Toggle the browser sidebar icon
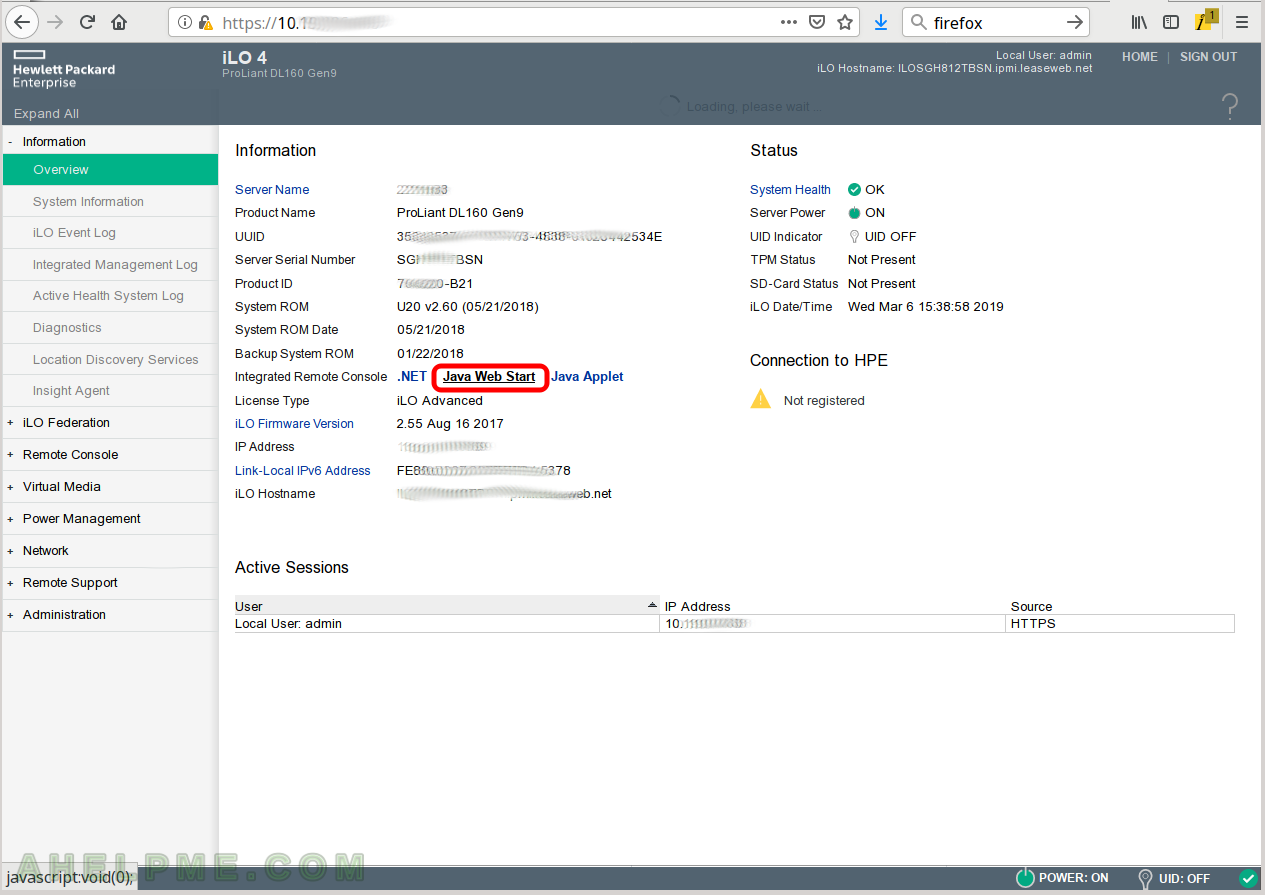 [1171, 22]
